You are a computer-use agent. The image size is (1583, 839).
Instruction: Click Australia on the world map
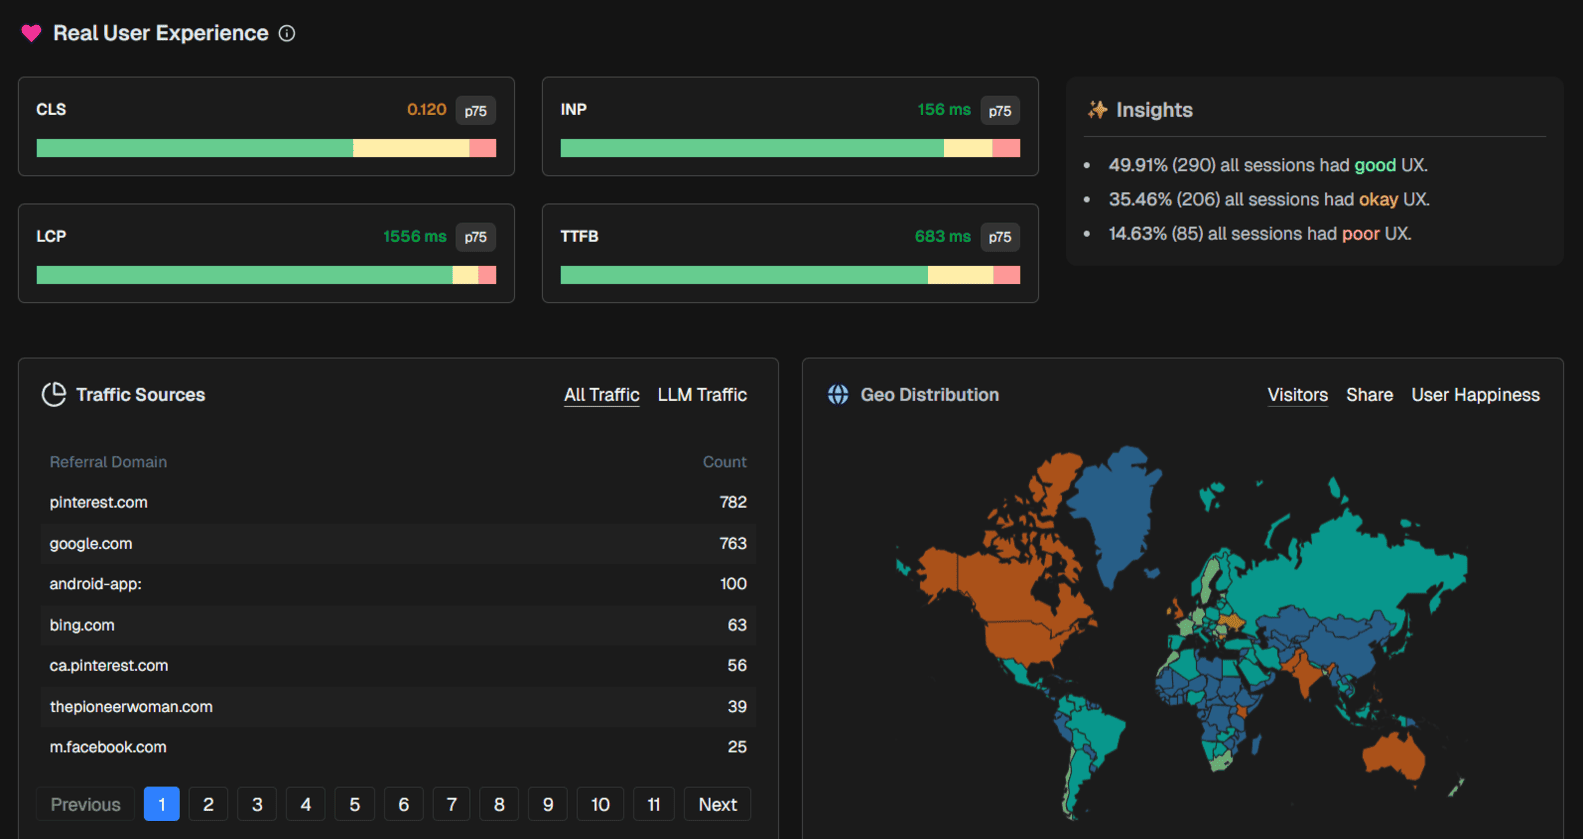(1395, 755)
